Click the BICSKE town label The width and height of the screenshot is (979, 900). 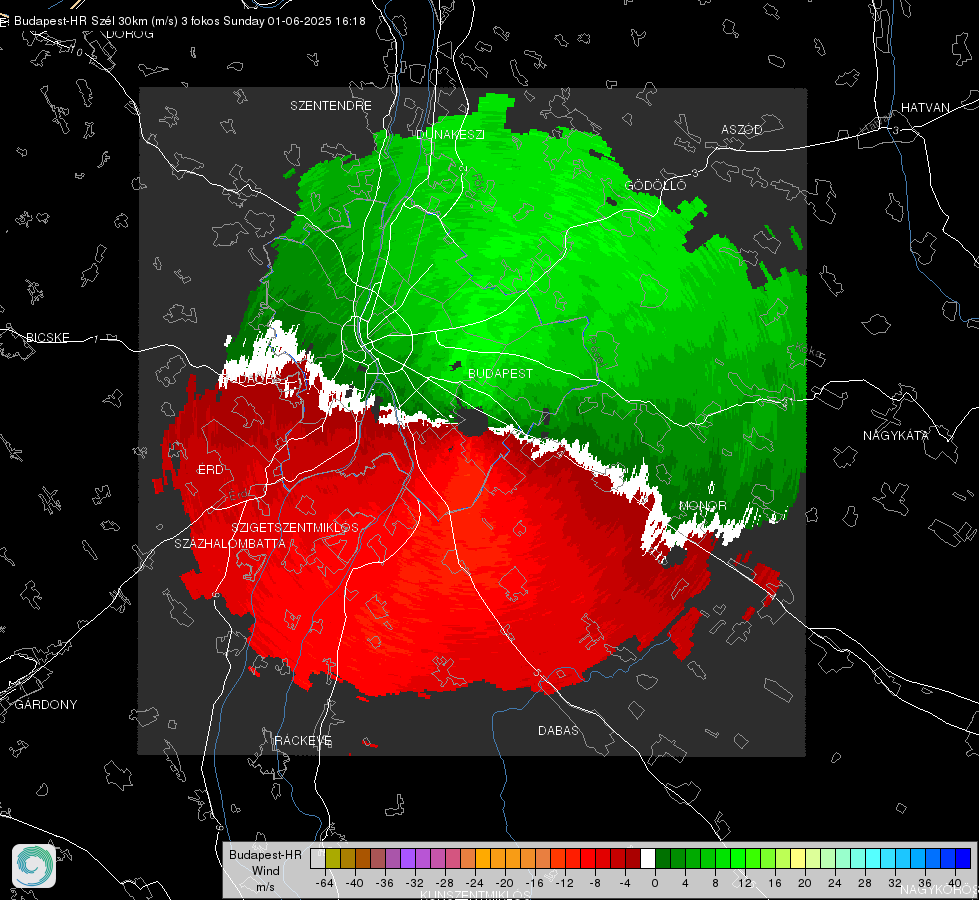point(47,337)
